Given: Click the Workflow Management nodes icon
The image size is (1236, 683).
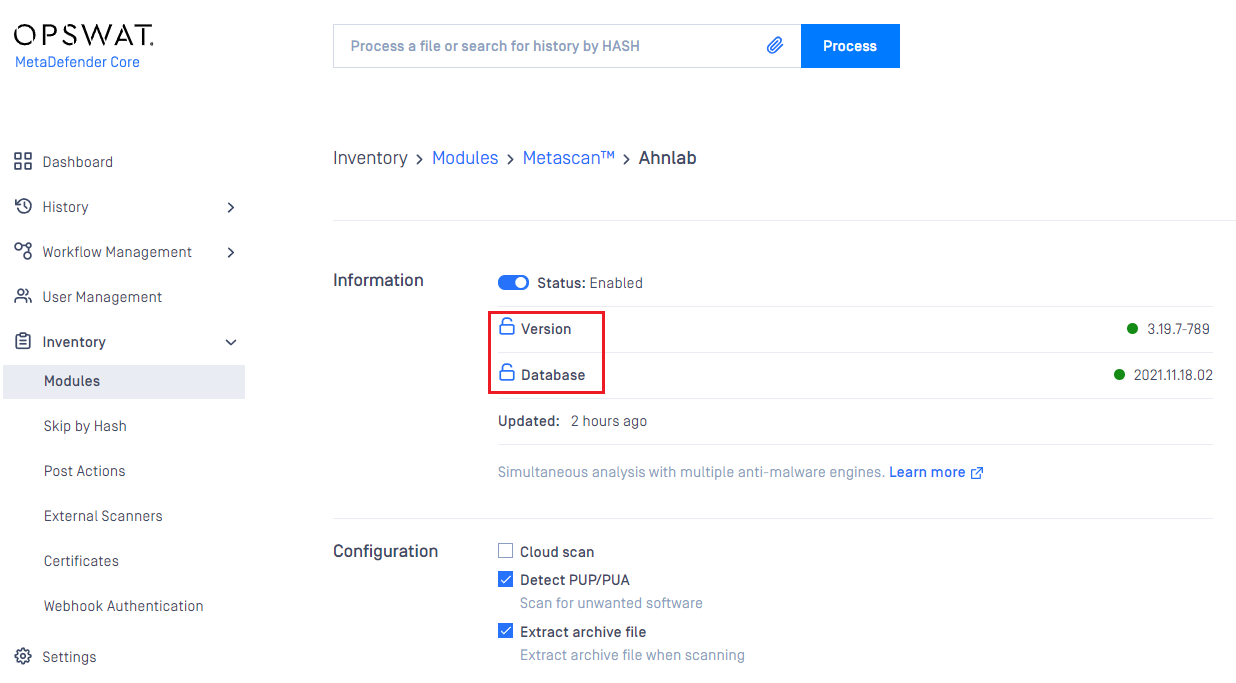Looking at the screenshot, I should (23, 251).
